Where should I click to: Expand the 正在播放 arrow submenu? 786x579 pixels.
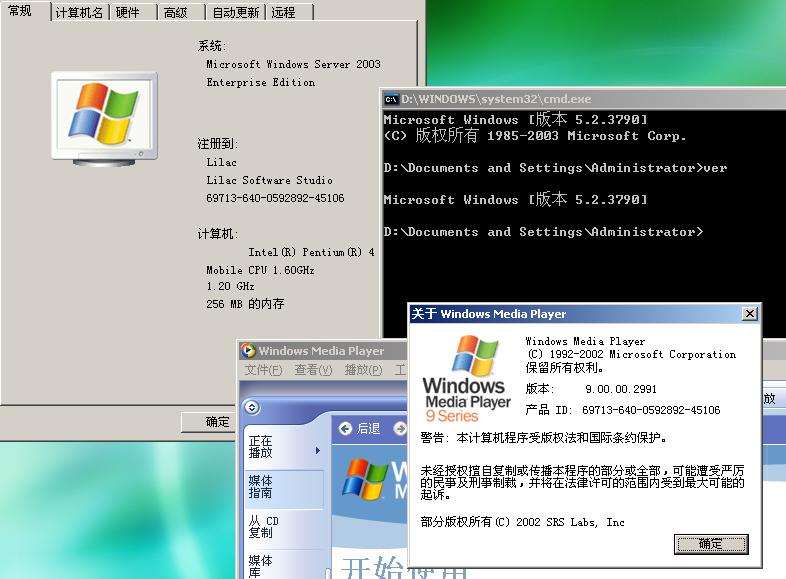point(318,451)
